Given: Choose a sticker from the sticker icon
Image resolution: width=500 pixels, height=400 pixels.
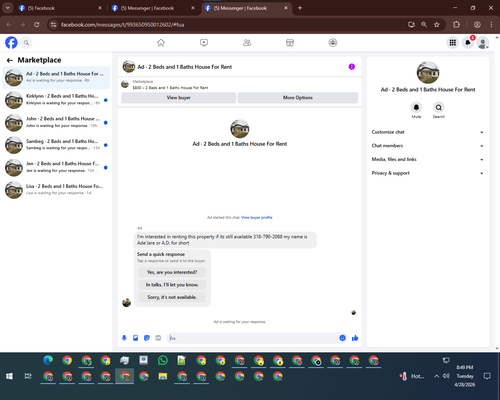Looking at the screenshot, I should (x=147, y=338).
